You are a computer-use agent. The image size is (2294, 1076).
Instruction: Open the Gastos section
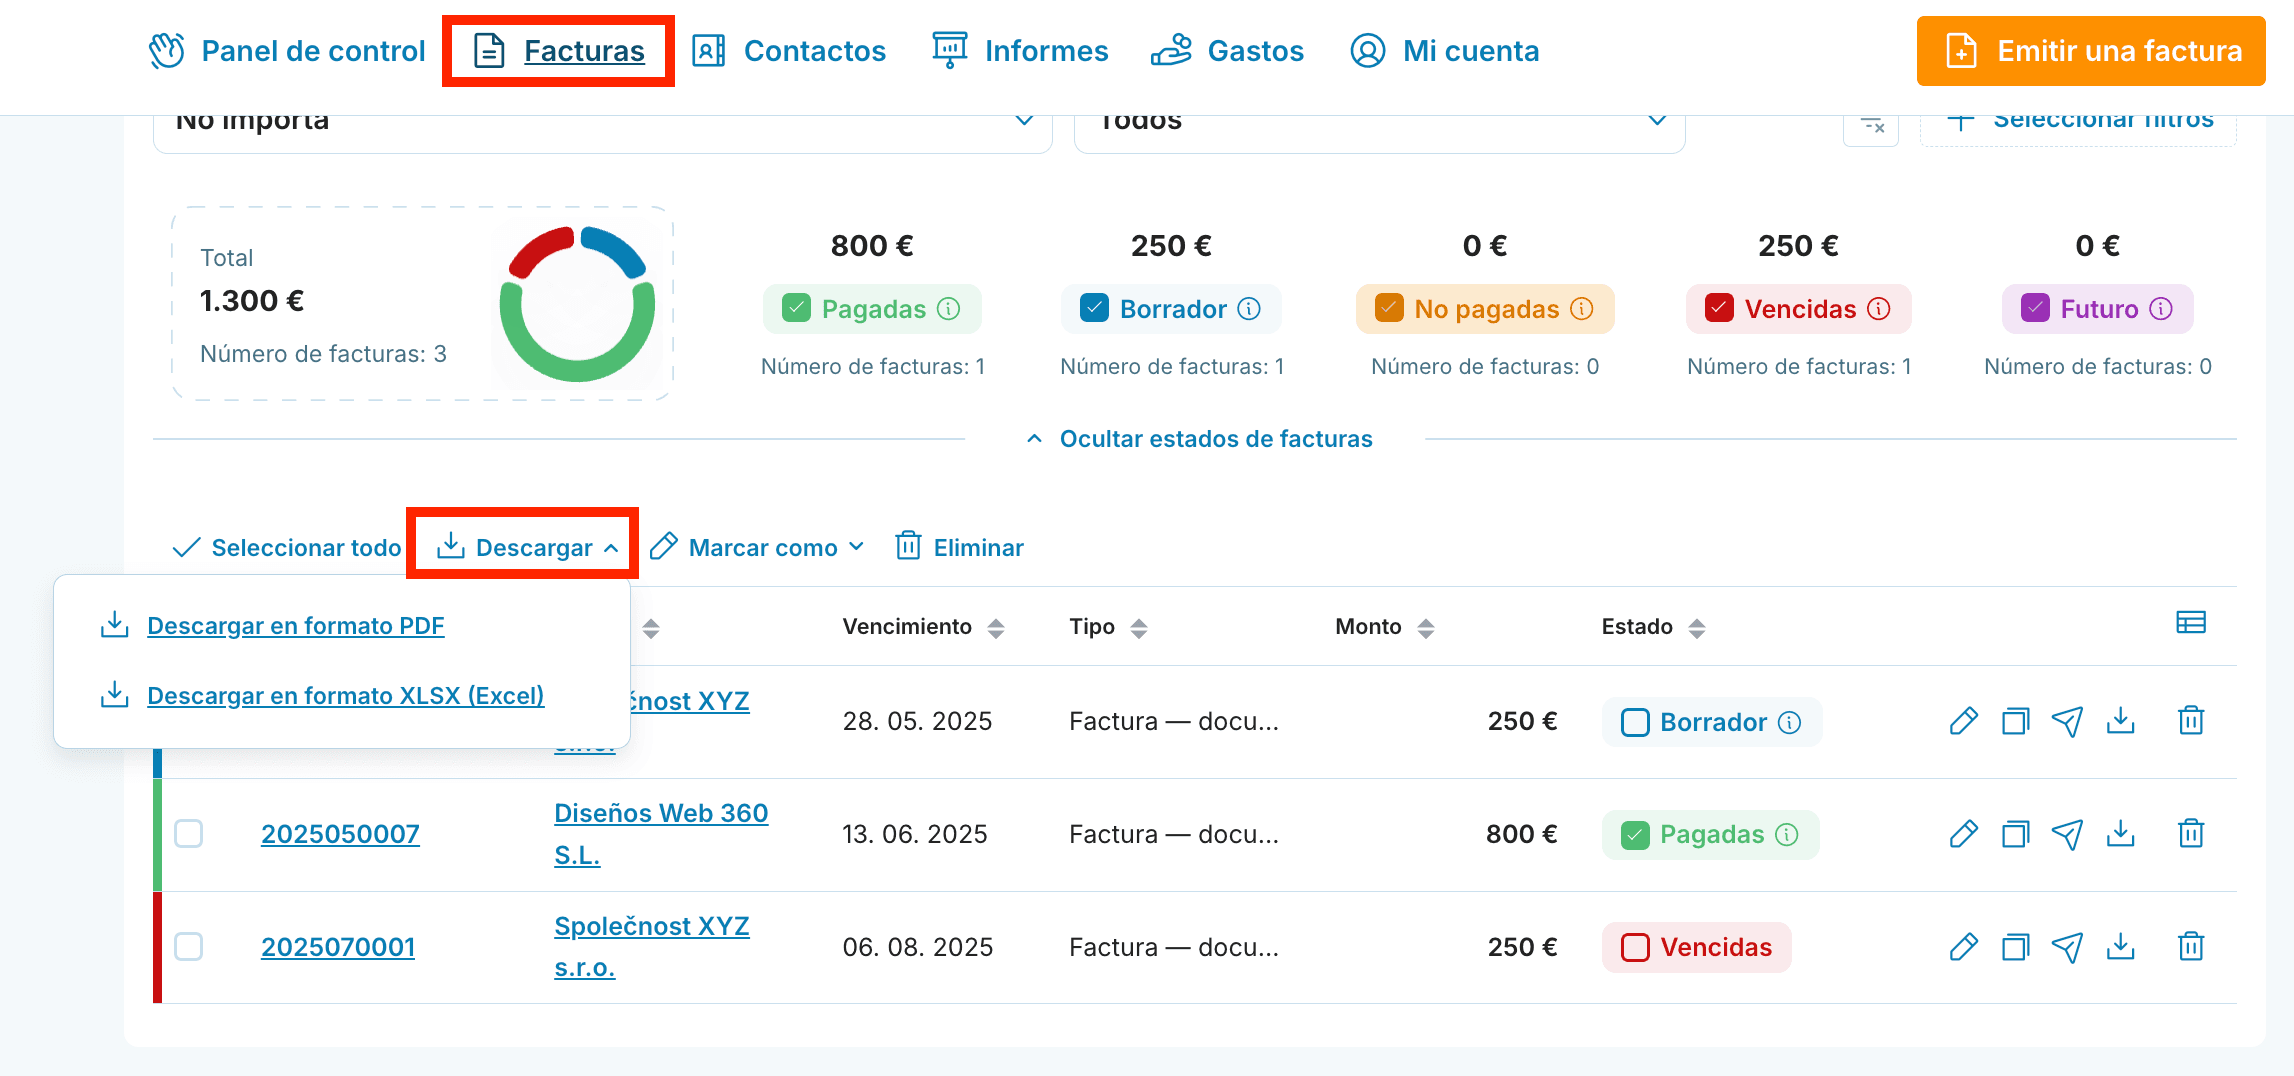[1227, 51]
